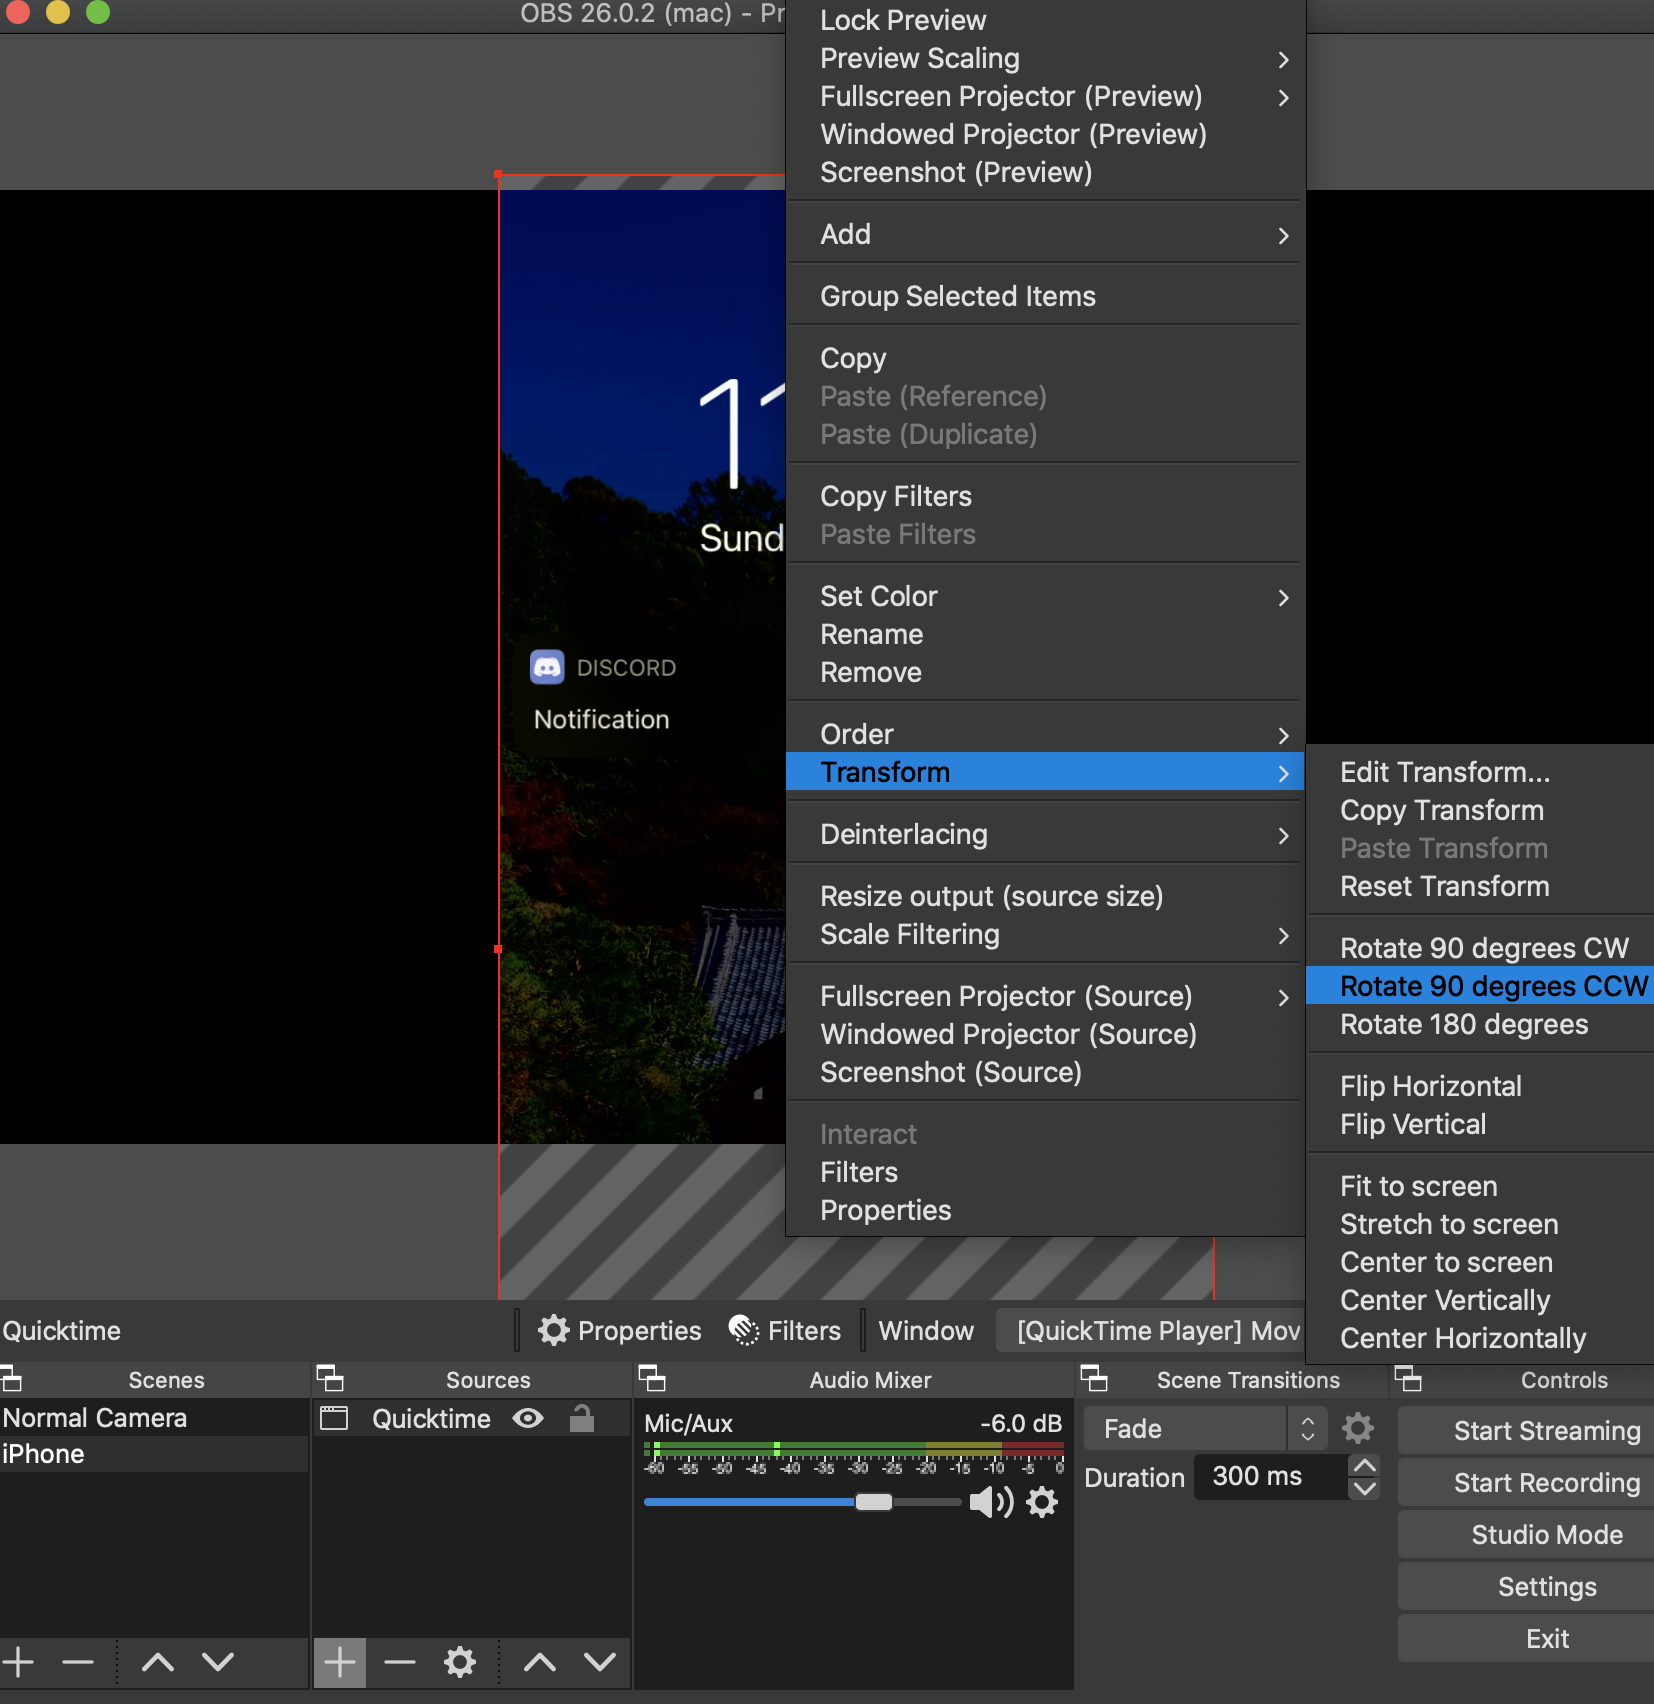Screen dimensions: 1654x1704
Task: Add a new scene with plus icon
Action: [x=18, y=1662]
